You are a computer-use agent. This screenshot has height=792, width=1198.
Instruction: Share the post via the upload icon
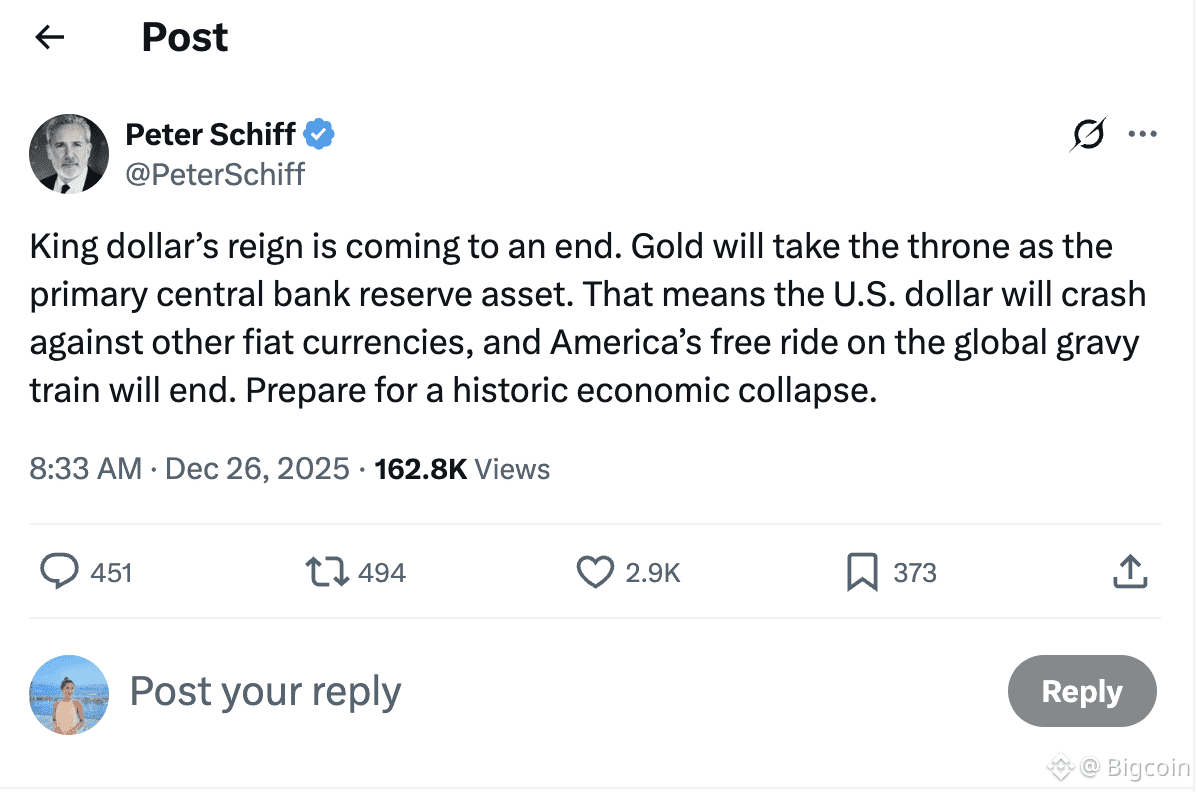pos(1128,572)
